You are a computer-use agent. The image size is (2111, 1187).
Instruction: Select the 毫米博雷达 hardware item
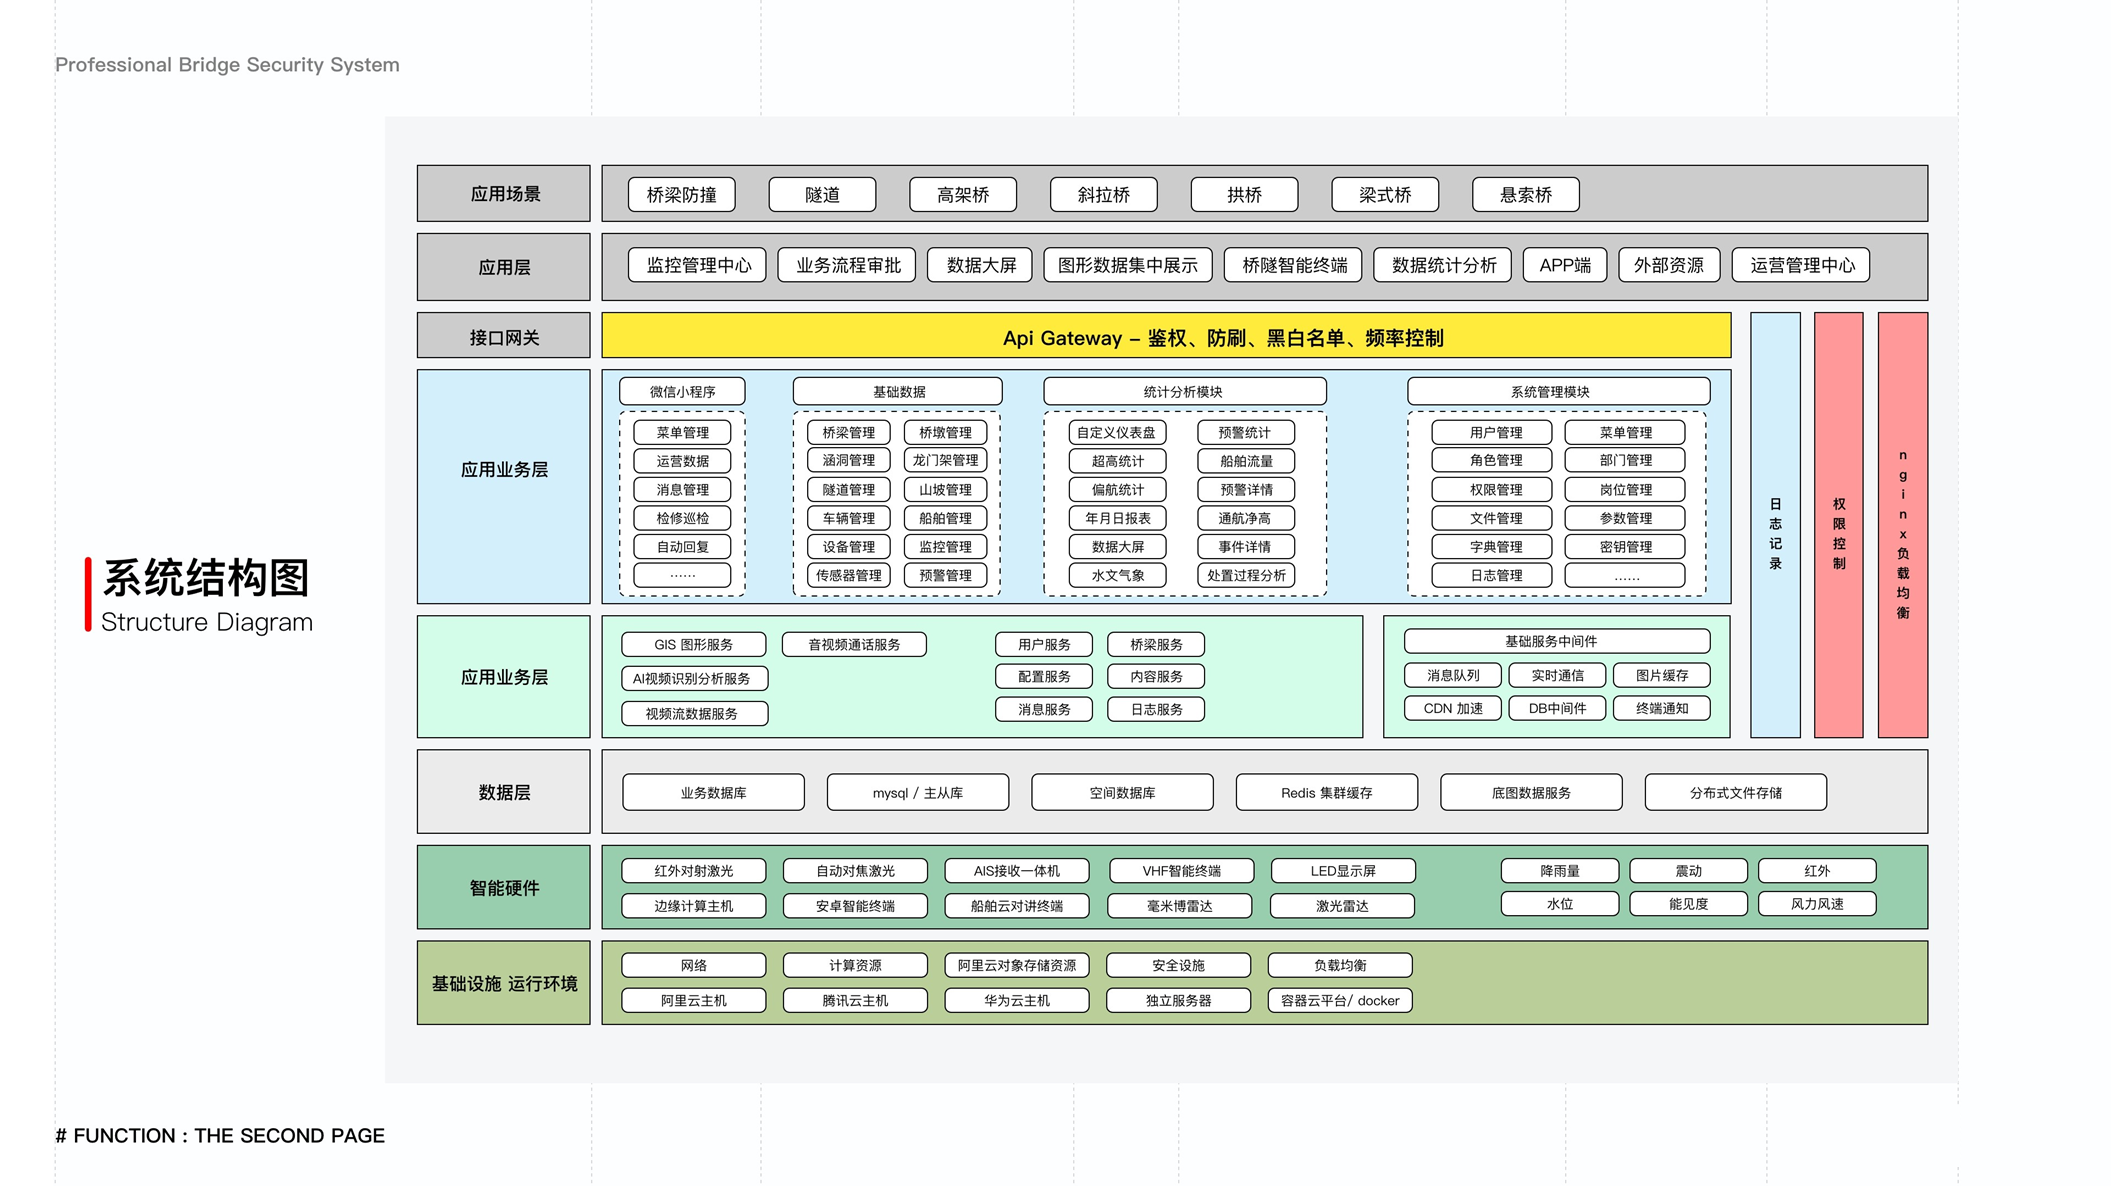click(1179, 906)
